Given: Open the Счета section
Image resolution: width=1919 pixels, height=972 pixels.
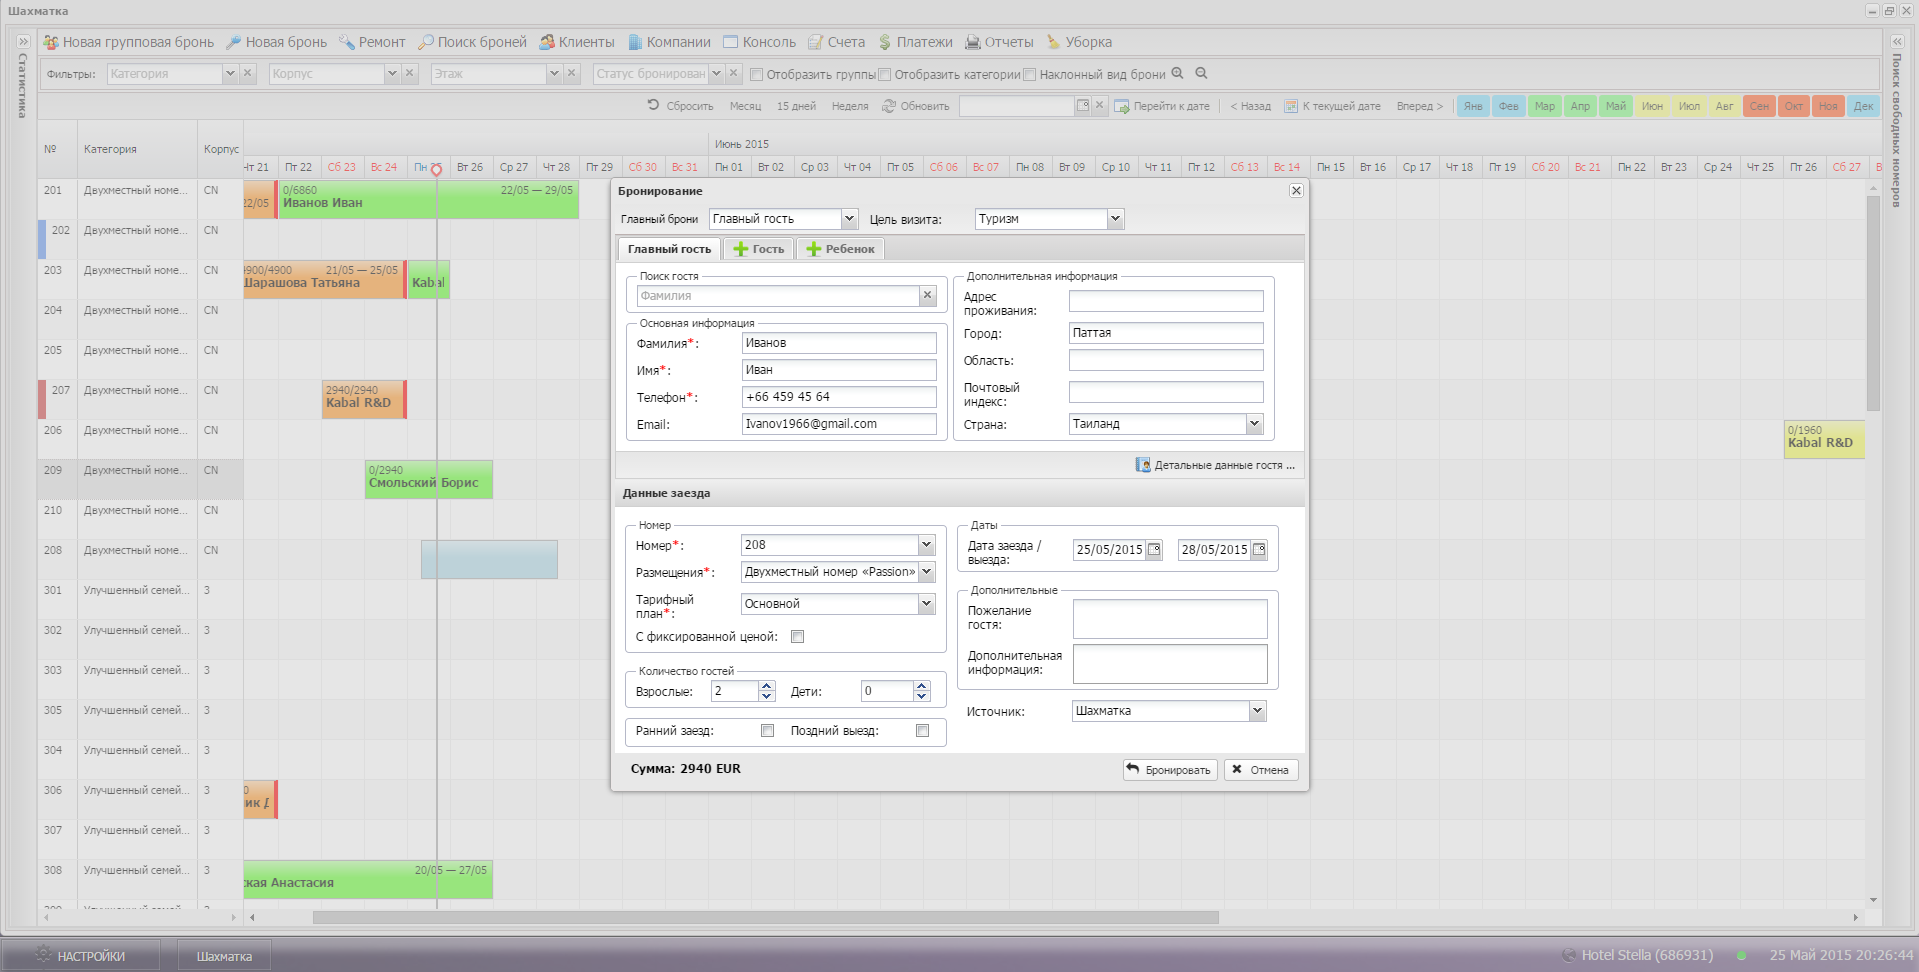Looking at the screenshot, I should pyautogui.click(x=836, y=42).
